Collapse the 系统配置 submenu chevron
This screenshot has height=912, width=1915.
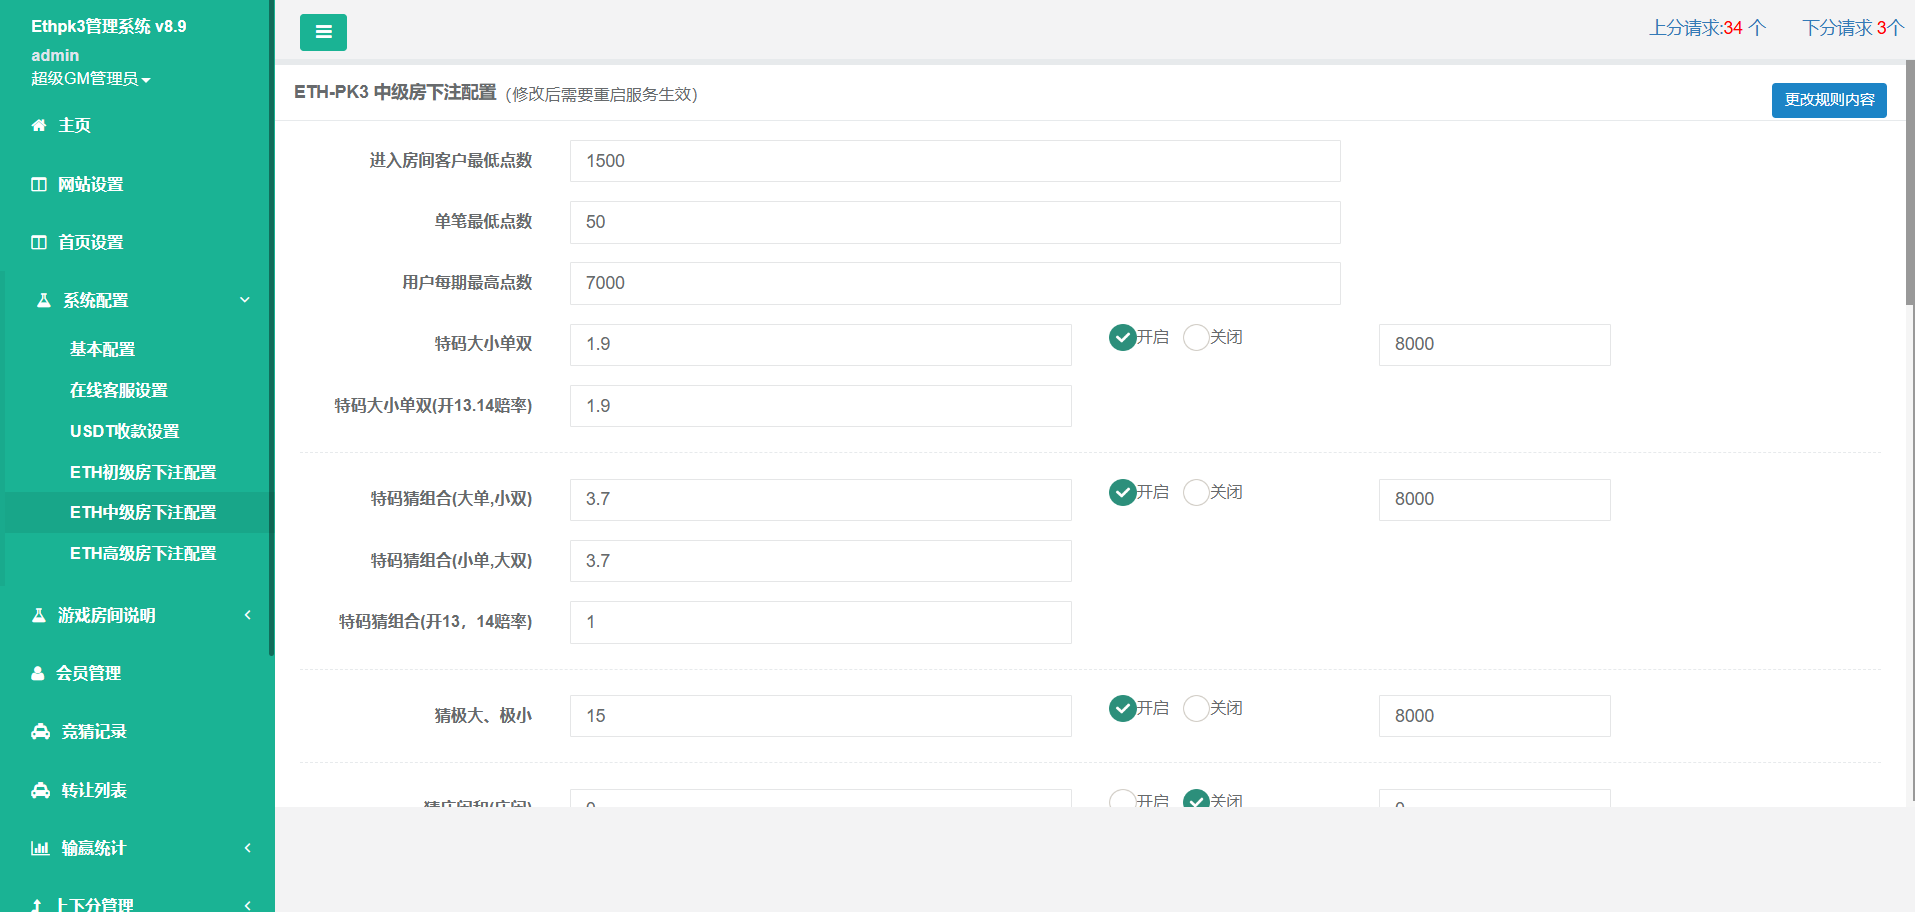click(245, 301)
